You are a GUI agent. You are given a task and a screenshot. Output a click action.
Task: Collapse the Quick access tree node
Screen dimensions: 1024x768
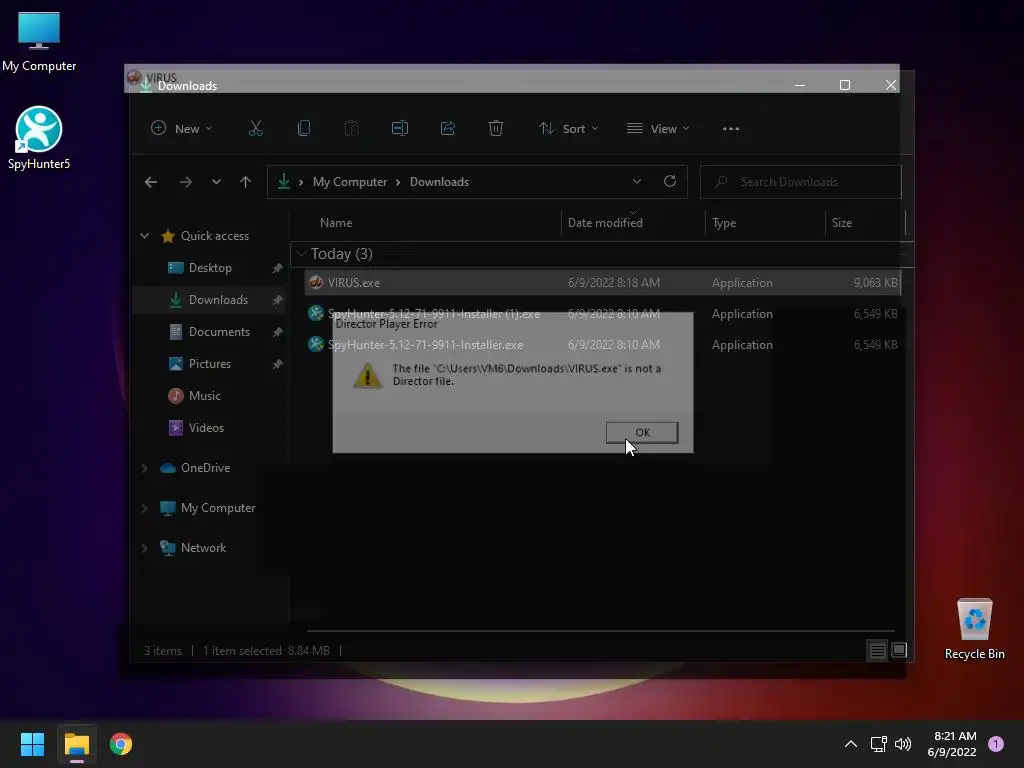point(144,236)
